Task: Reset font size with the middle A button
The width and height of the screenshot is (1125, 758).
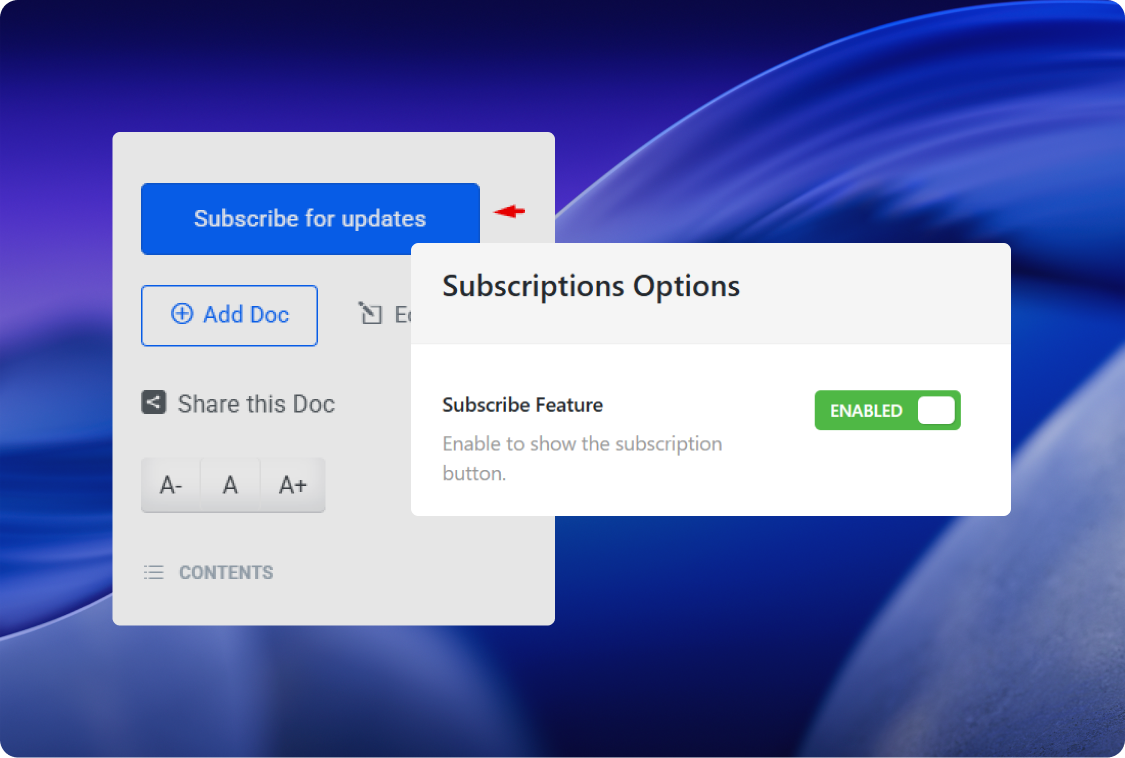Action: pos(230,485)
